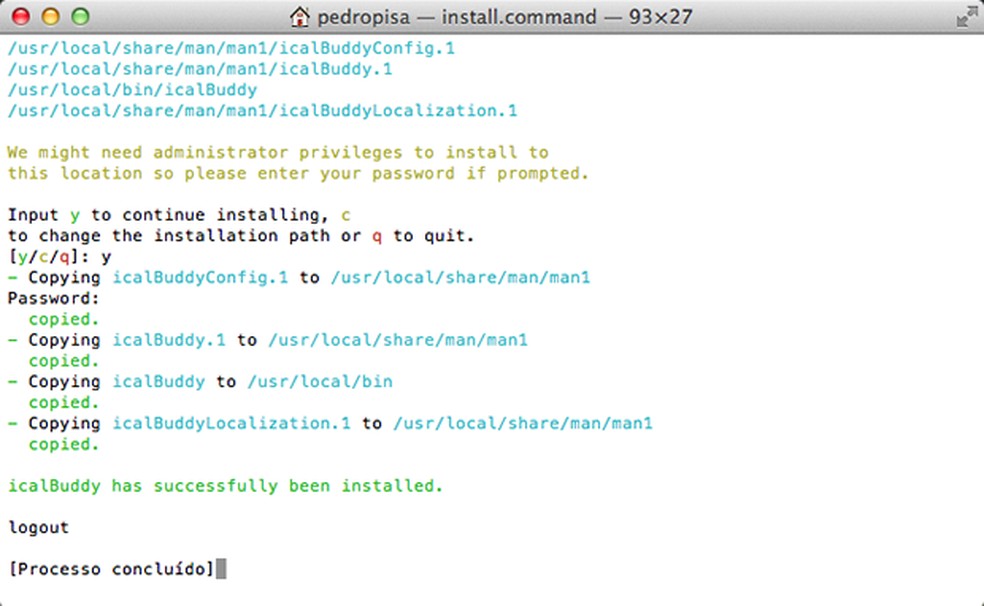The image size is (984, 606).
Task: Click '[Processo concluído]' text
Action: click(x=112, y=569)
